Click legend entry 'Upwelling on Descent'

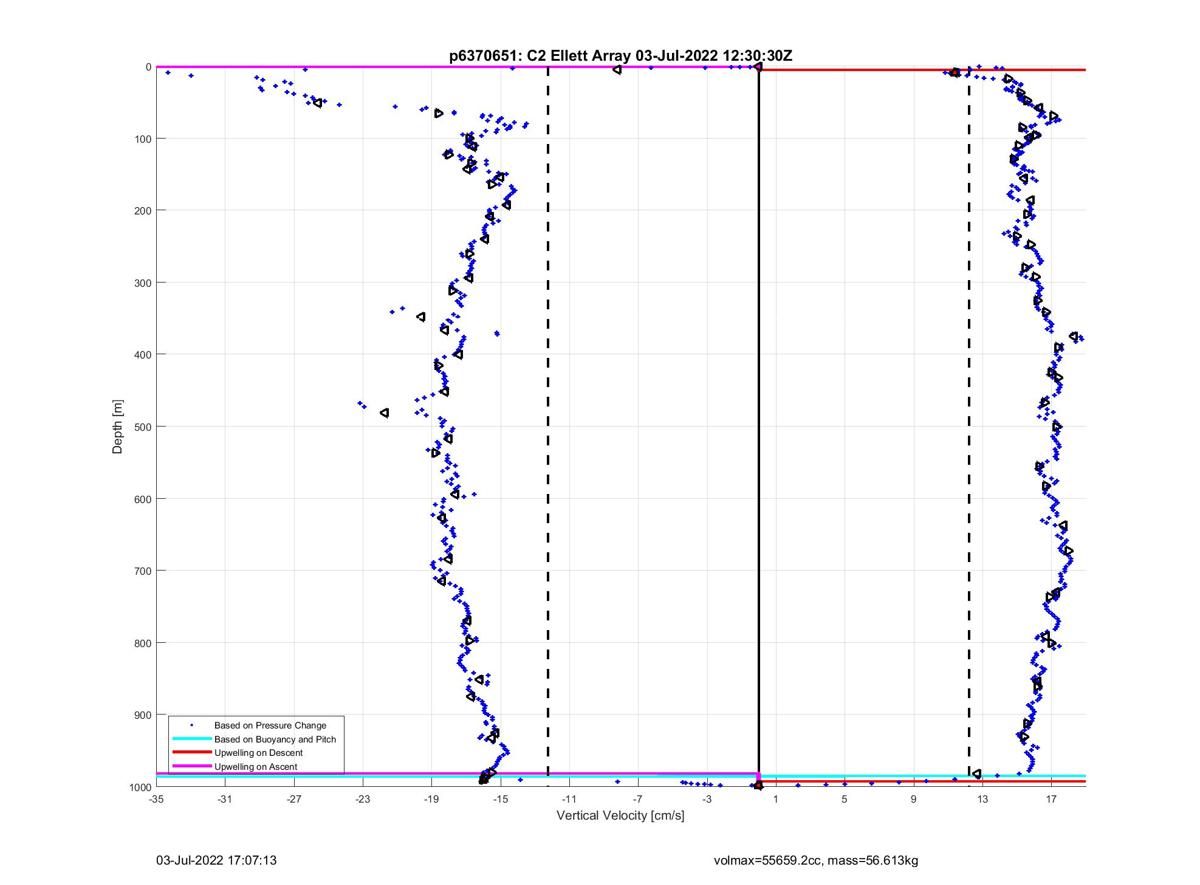(258, 753)
